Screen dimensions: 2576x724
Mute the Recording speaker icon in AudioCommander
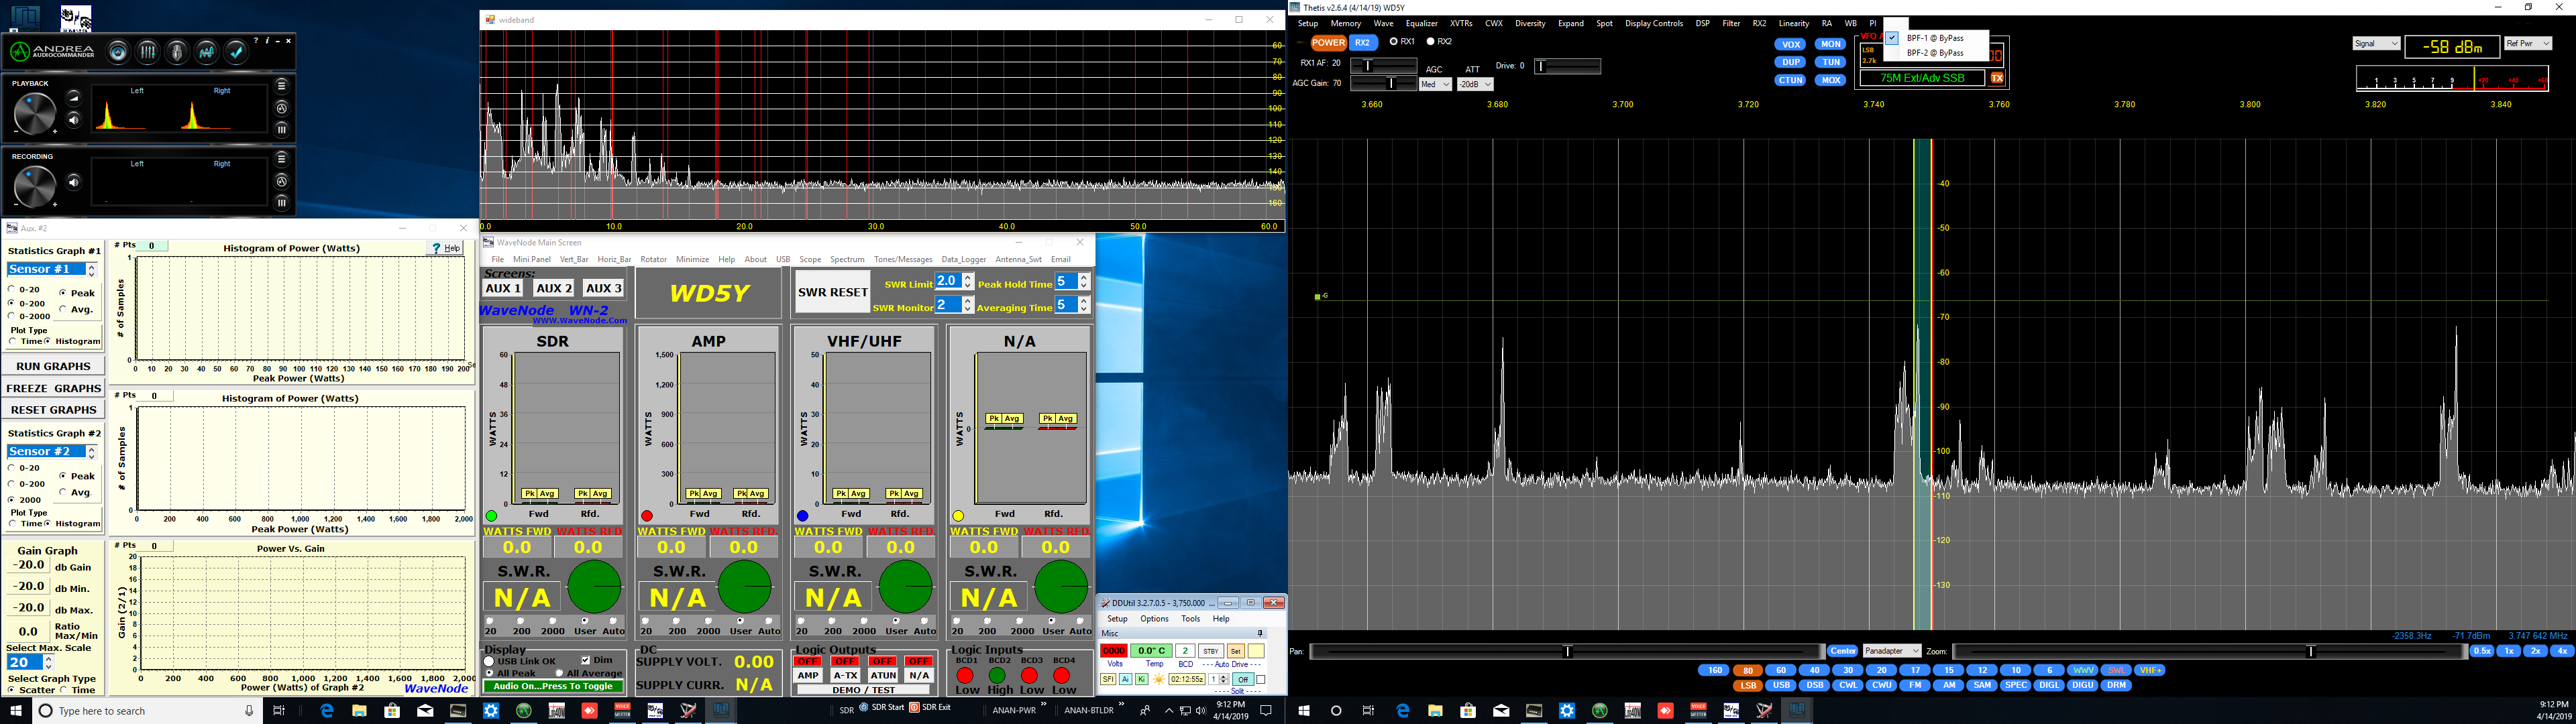coord(74,182)
